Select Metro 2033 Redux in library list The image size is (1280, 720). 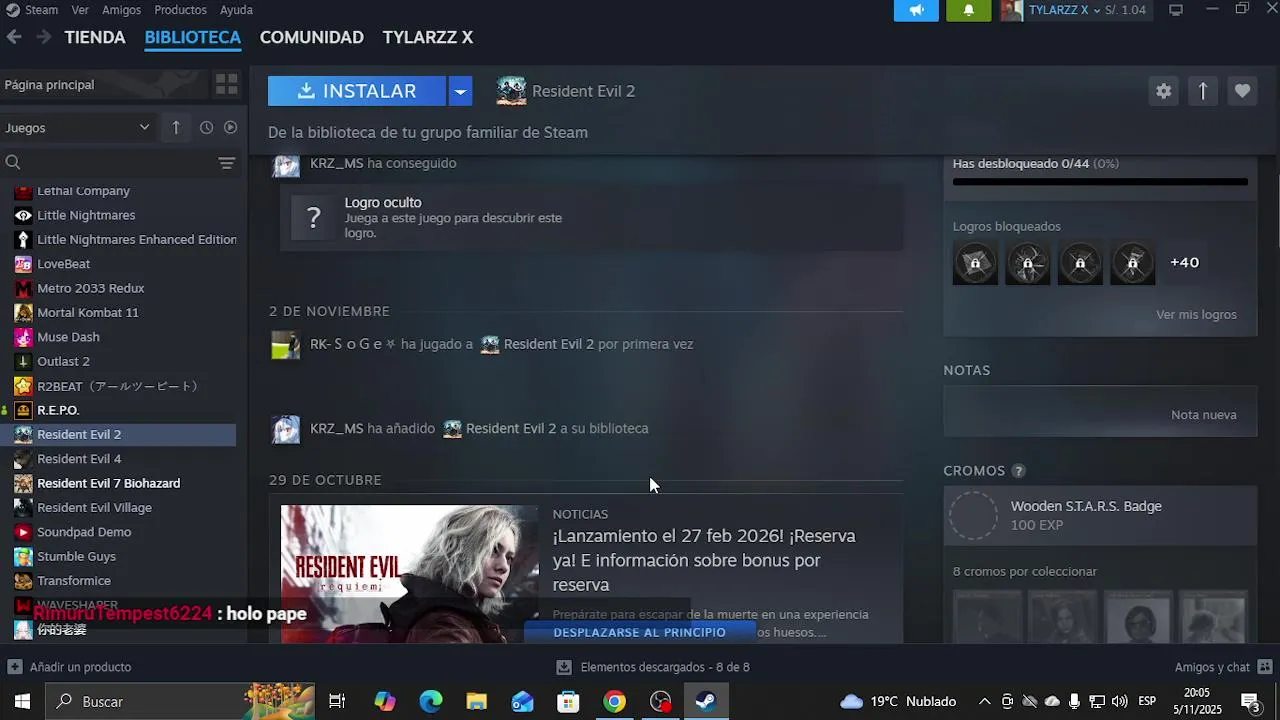[118, 288]
